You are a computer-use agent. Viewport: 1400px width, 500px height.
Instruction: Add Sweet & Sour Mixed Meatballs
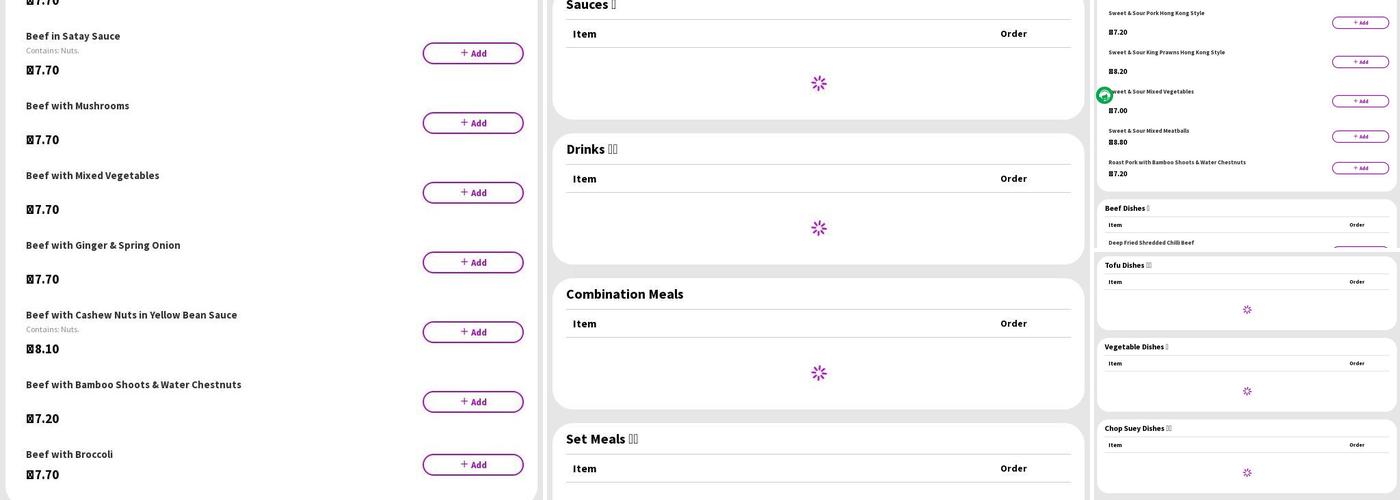point(1360,137)
